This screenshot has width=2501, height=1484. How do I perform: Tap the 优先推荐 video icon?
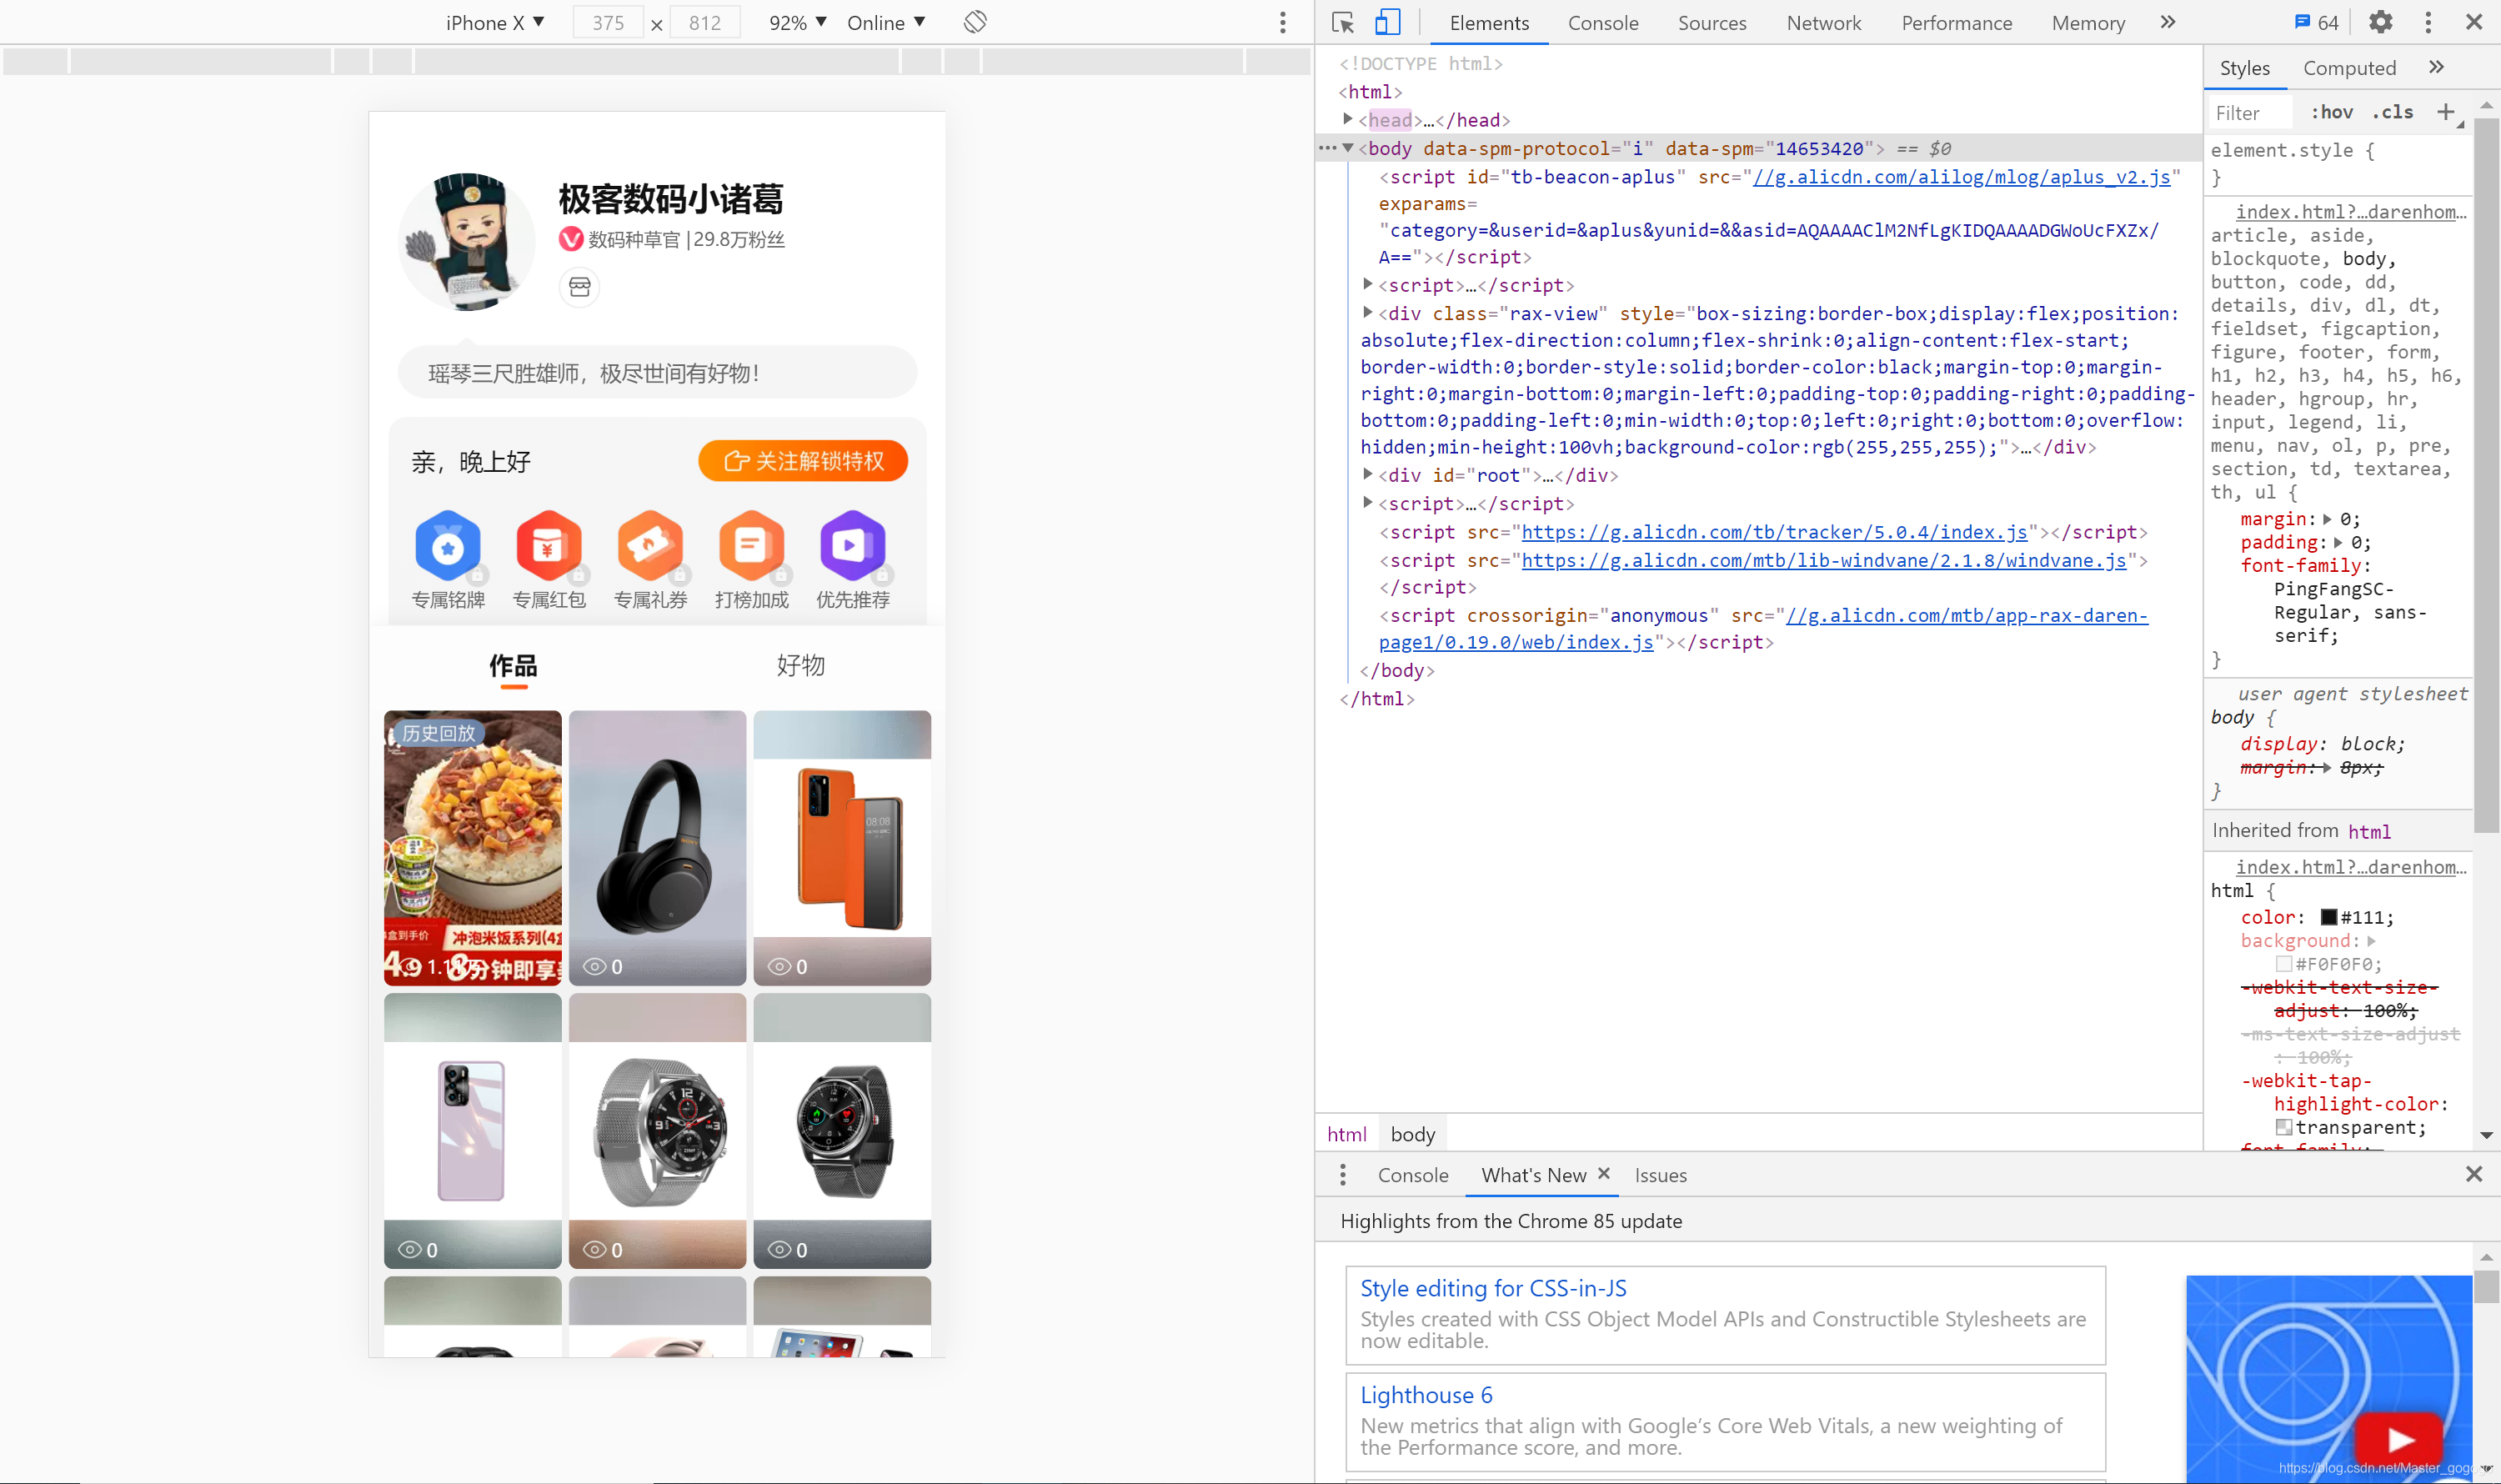click(852, 546)
